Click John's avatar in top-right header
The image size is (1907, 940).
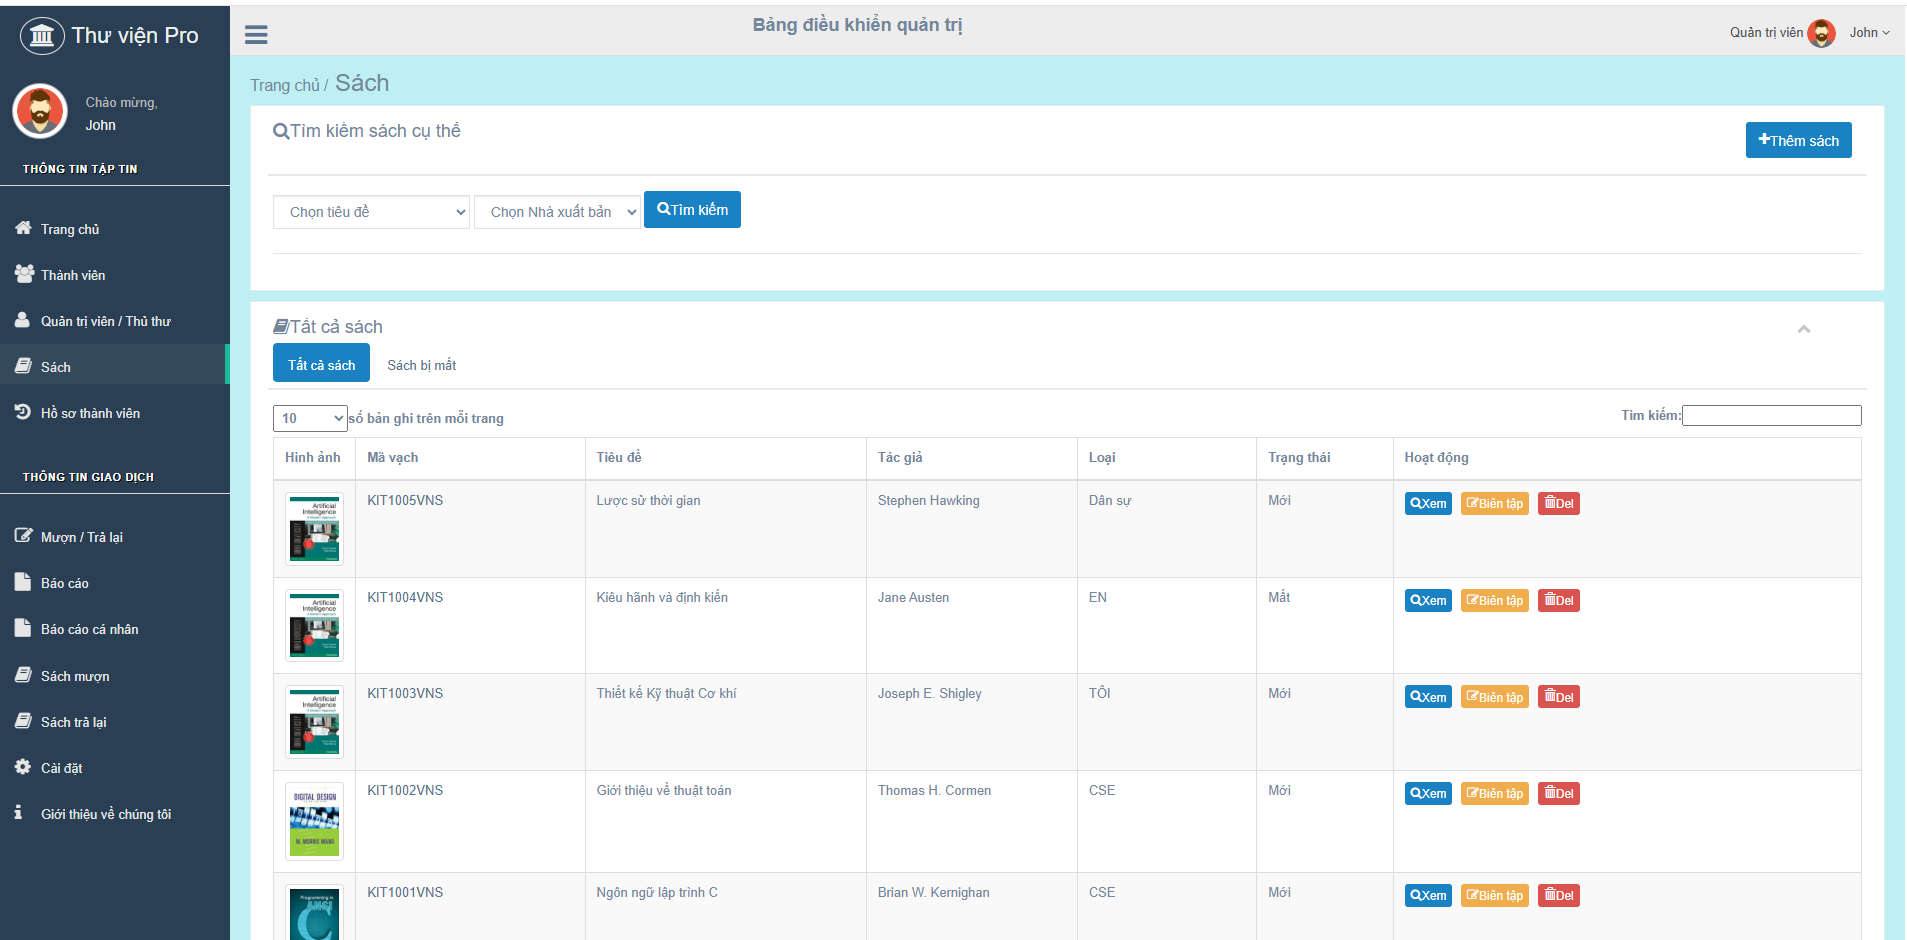1821,33
